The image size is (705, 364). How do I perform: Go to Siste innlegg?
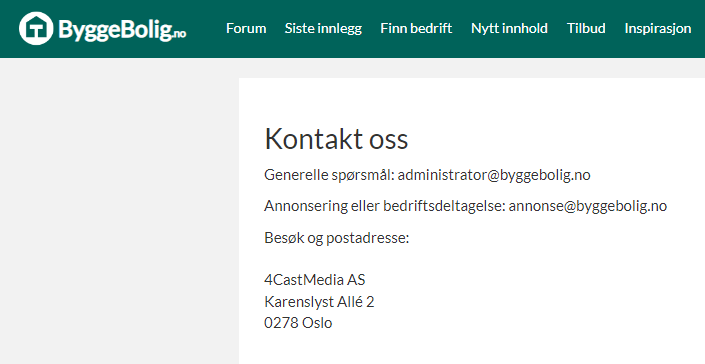coord(323,28)
